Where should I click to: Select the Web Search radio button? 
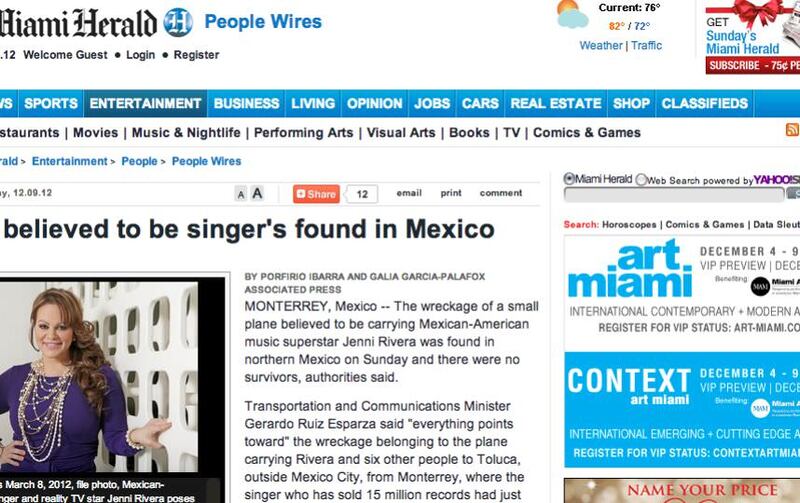coord(641,180)
